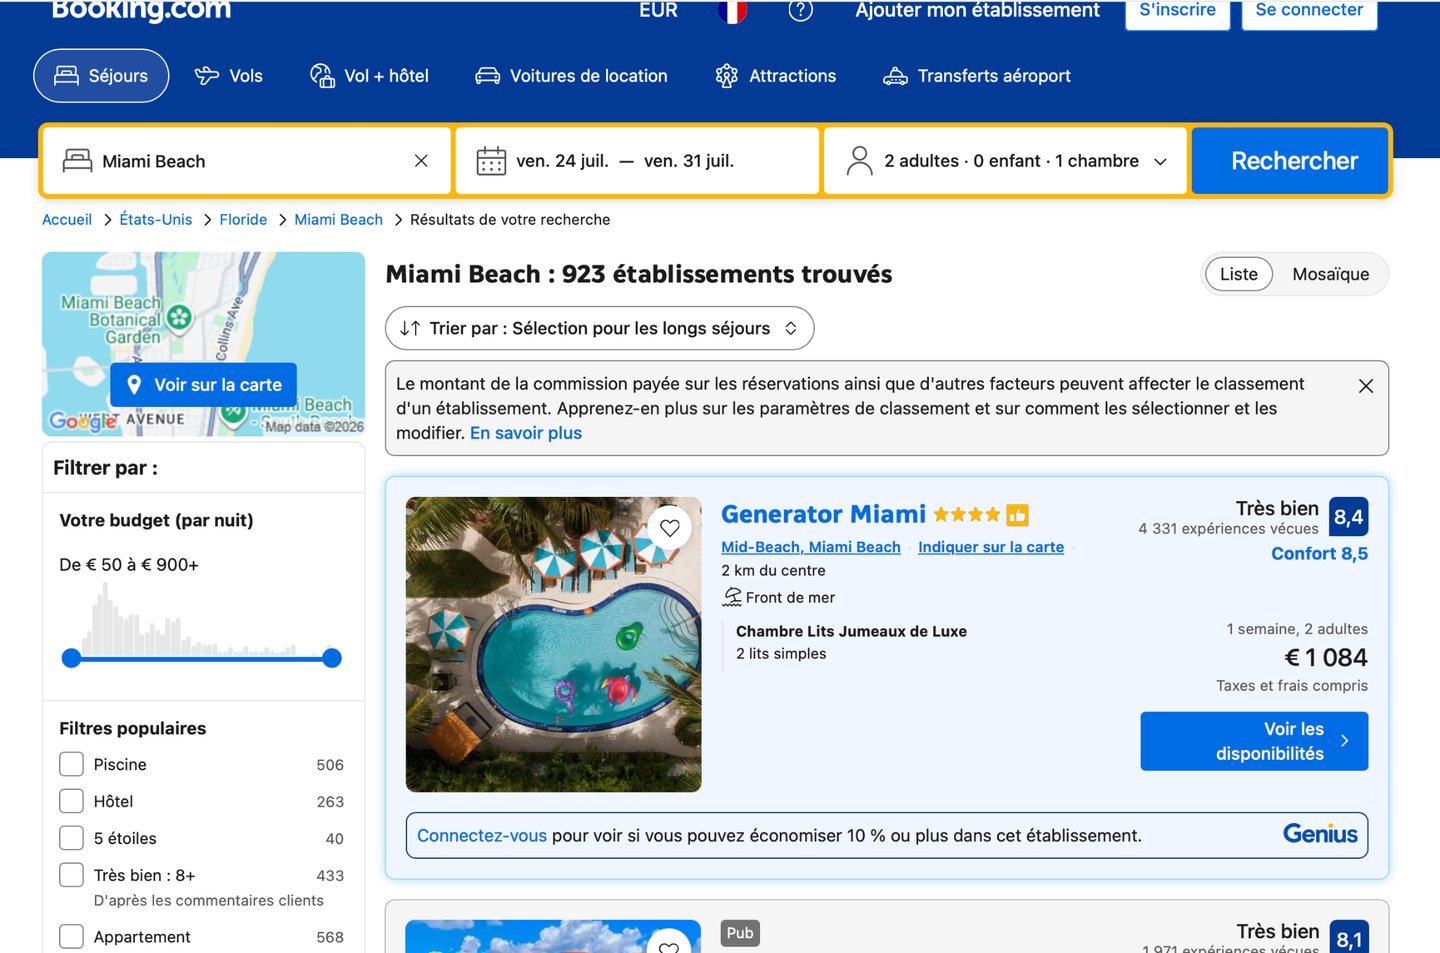Click the Connectez-vous link in Genius banner
Image resolution: width=1440 pixels, height=953 pixels.
(x=482, y=836)
